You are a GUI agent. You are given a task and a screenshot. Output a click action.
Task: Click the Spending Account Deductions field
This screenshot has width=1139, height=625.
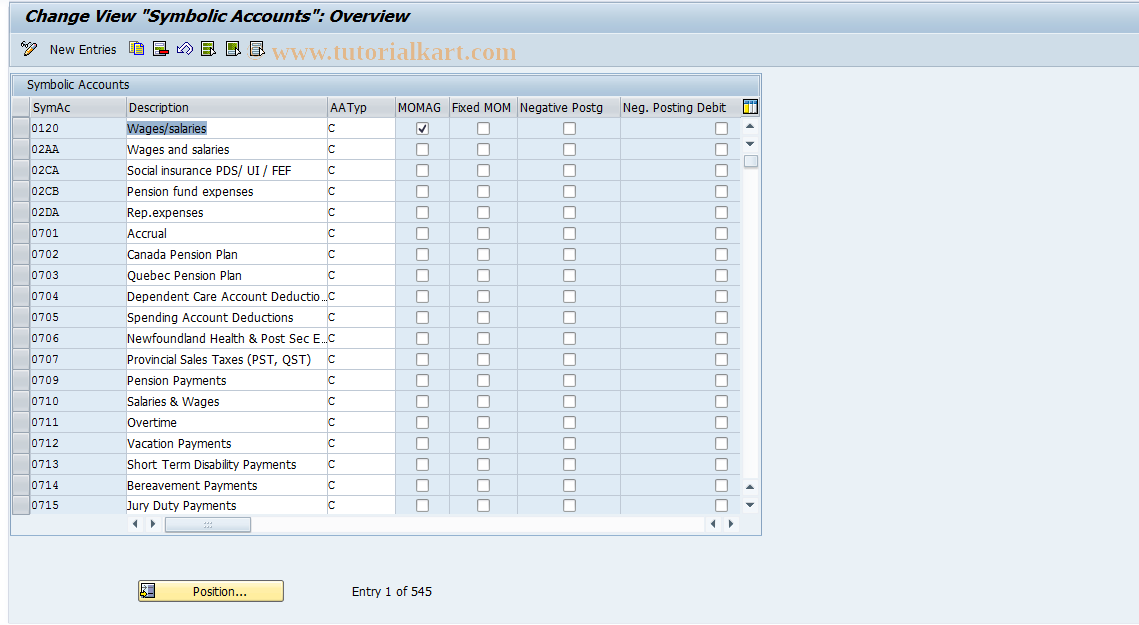tap(227, 318)
